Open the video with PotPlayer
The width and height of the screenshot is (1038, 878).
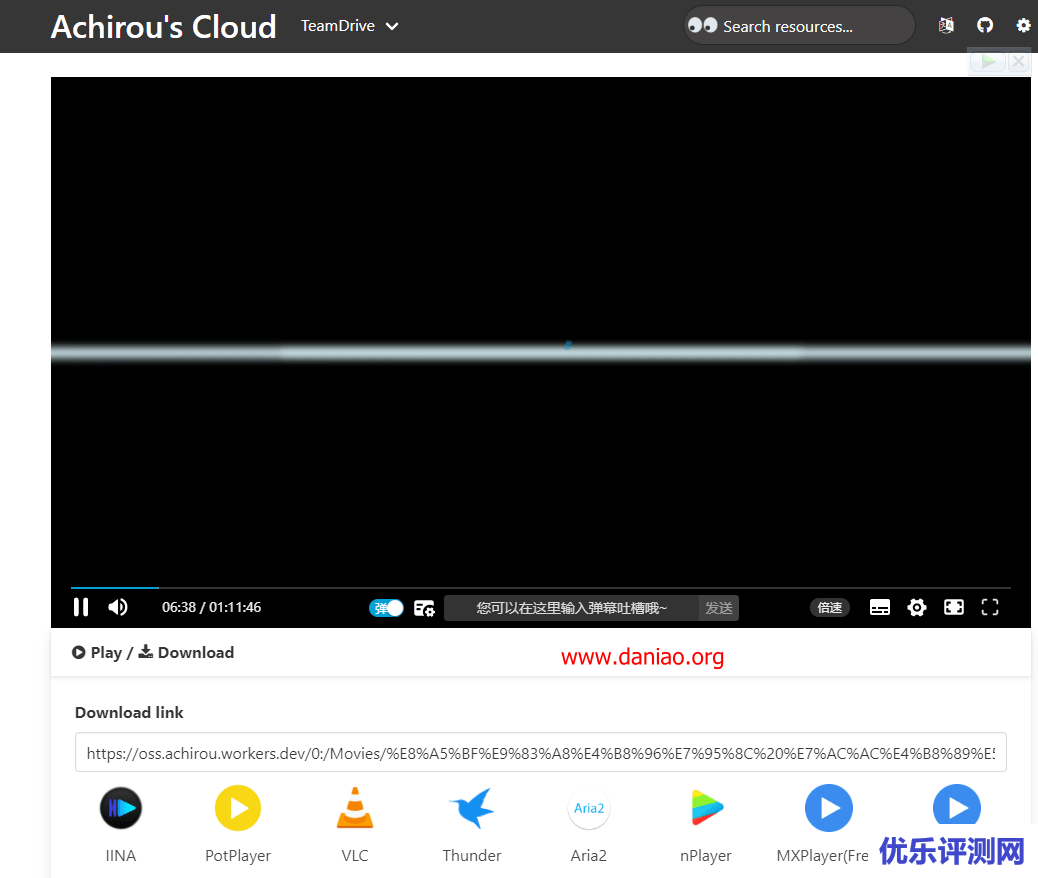[x=237, y=808]
